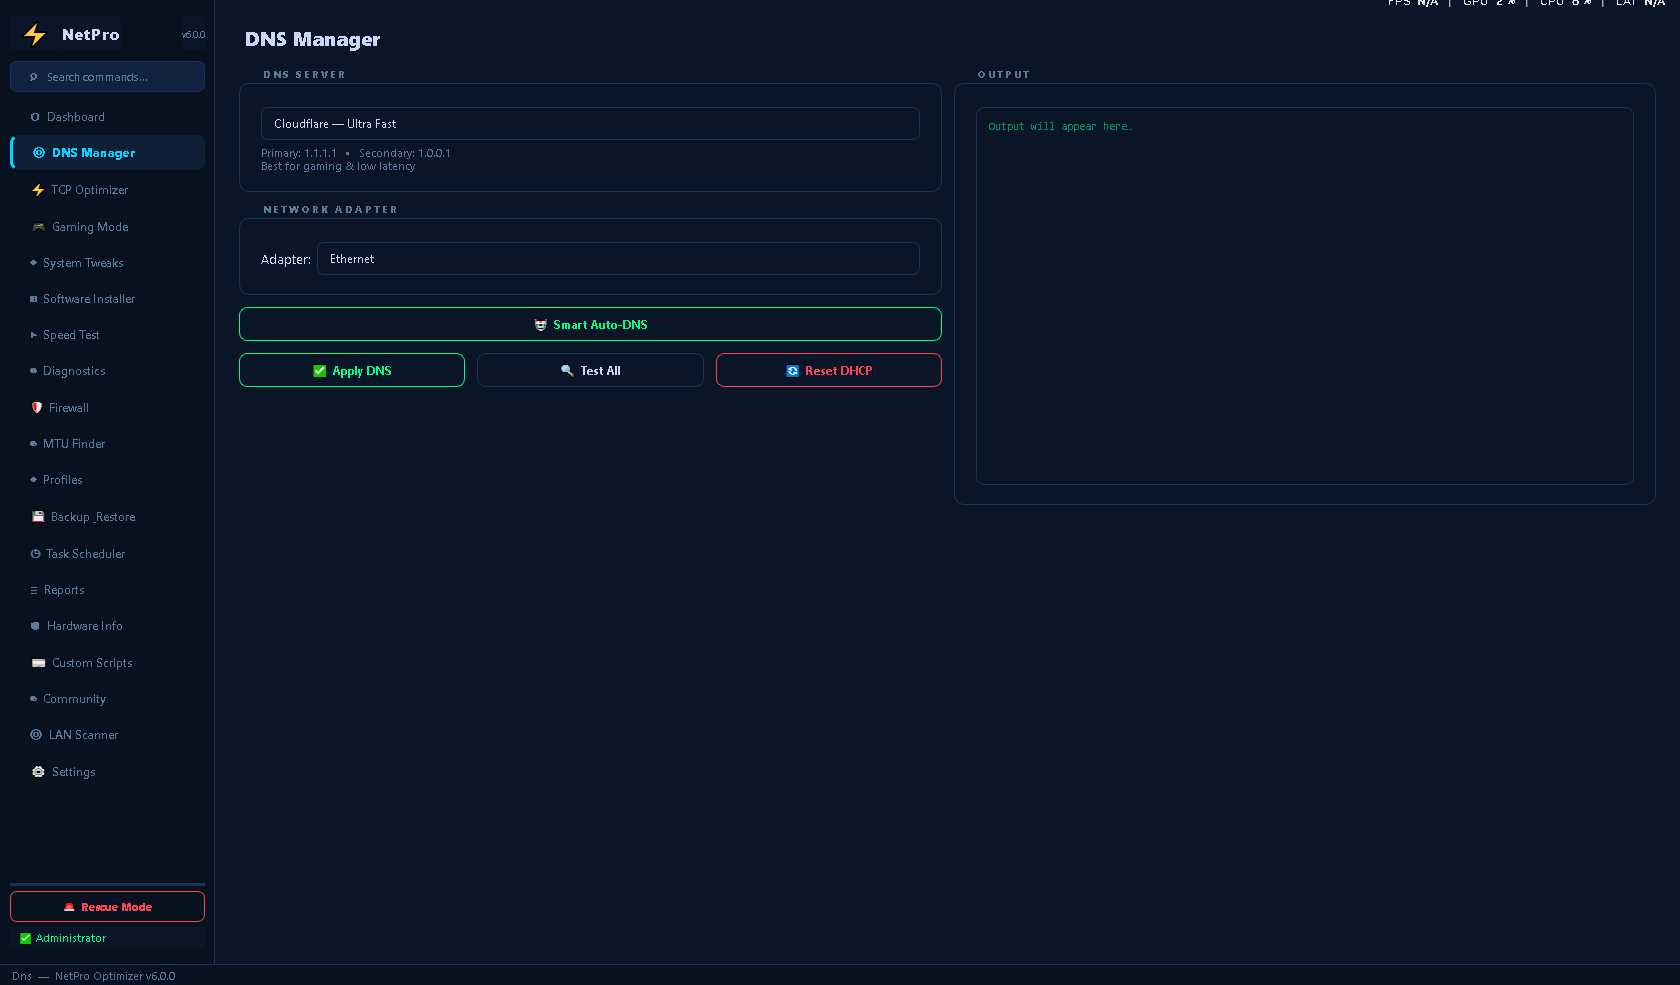Click the v6.0.0 version label
1680x985 pixels.
click(193, 35)
